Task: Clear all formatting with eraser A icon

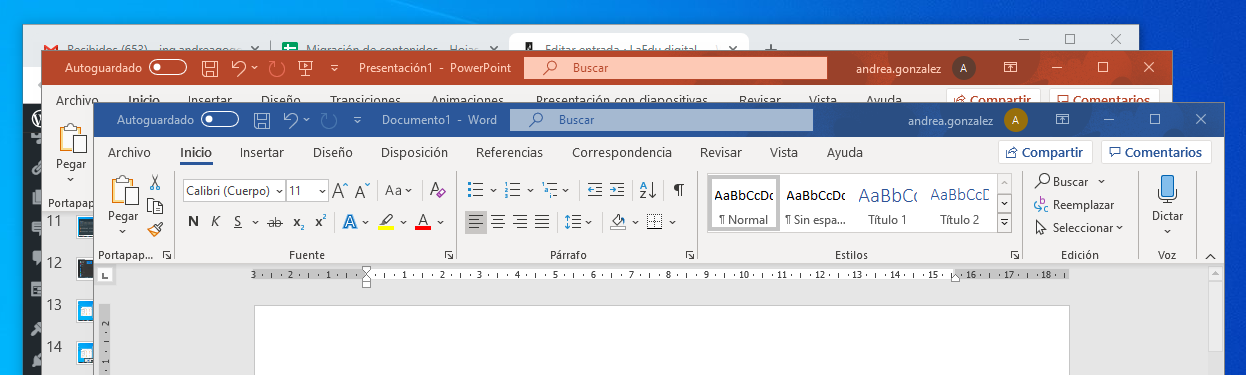Action: [437, 190]
